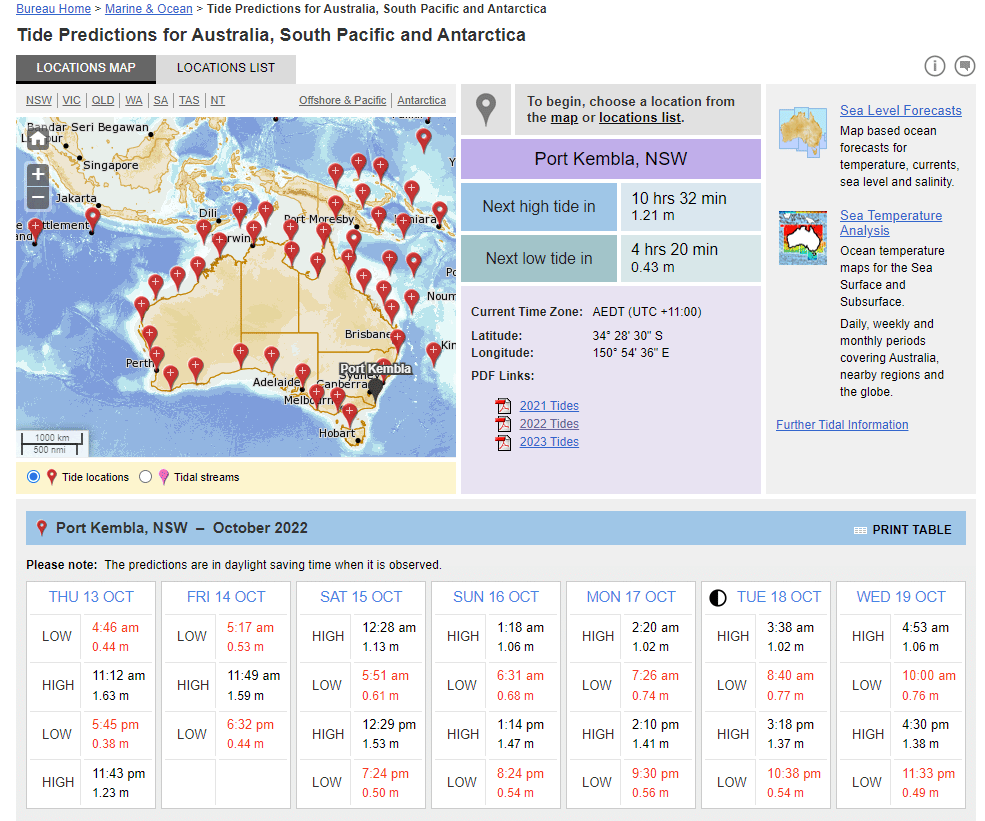Image resolution: width=985 pixels, height=821 pixels.
Task: Select the Tidal streams radio button
Action: tap(145, 477)
